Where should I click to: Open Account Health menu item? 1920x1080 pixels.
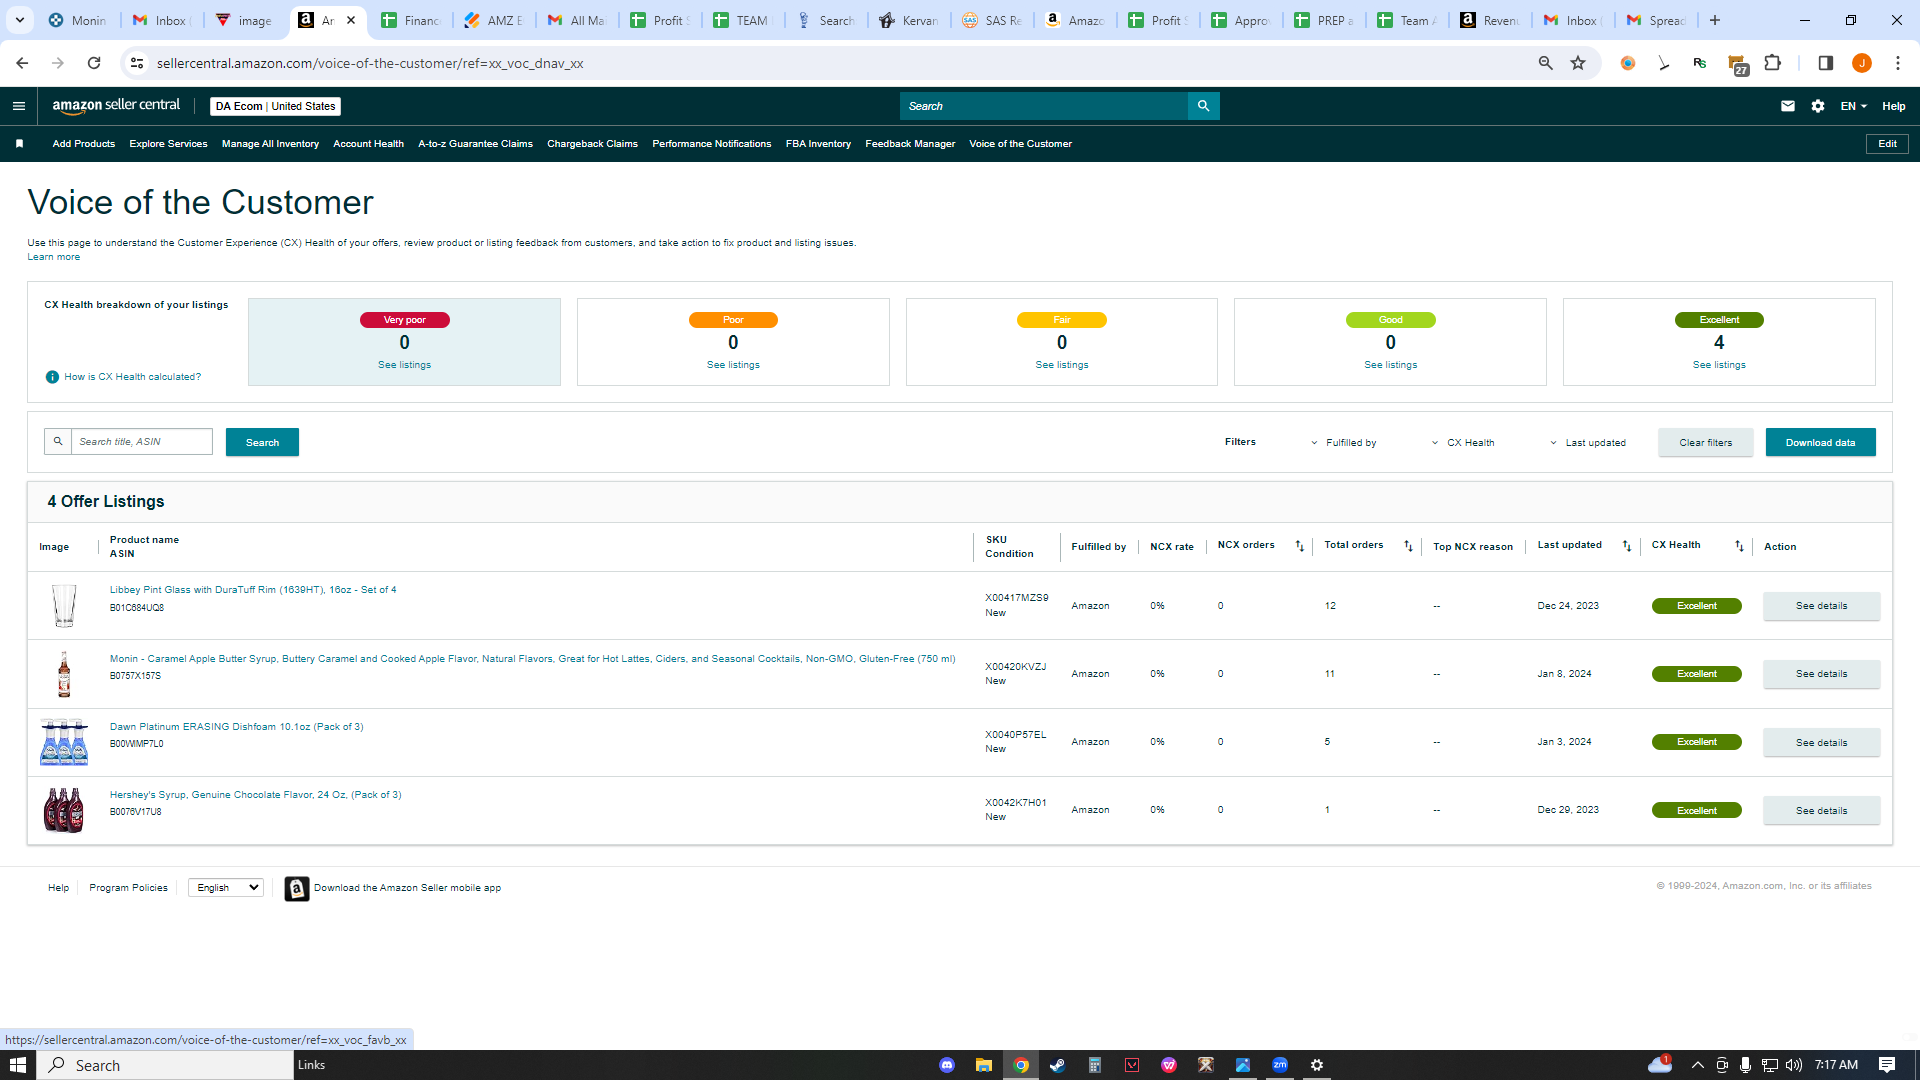tap(368, 144)
